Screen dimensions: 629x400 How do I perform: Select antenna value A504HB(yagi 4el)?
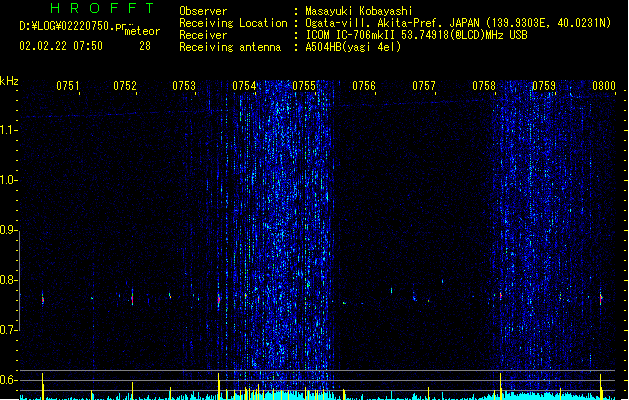(353, 47)
